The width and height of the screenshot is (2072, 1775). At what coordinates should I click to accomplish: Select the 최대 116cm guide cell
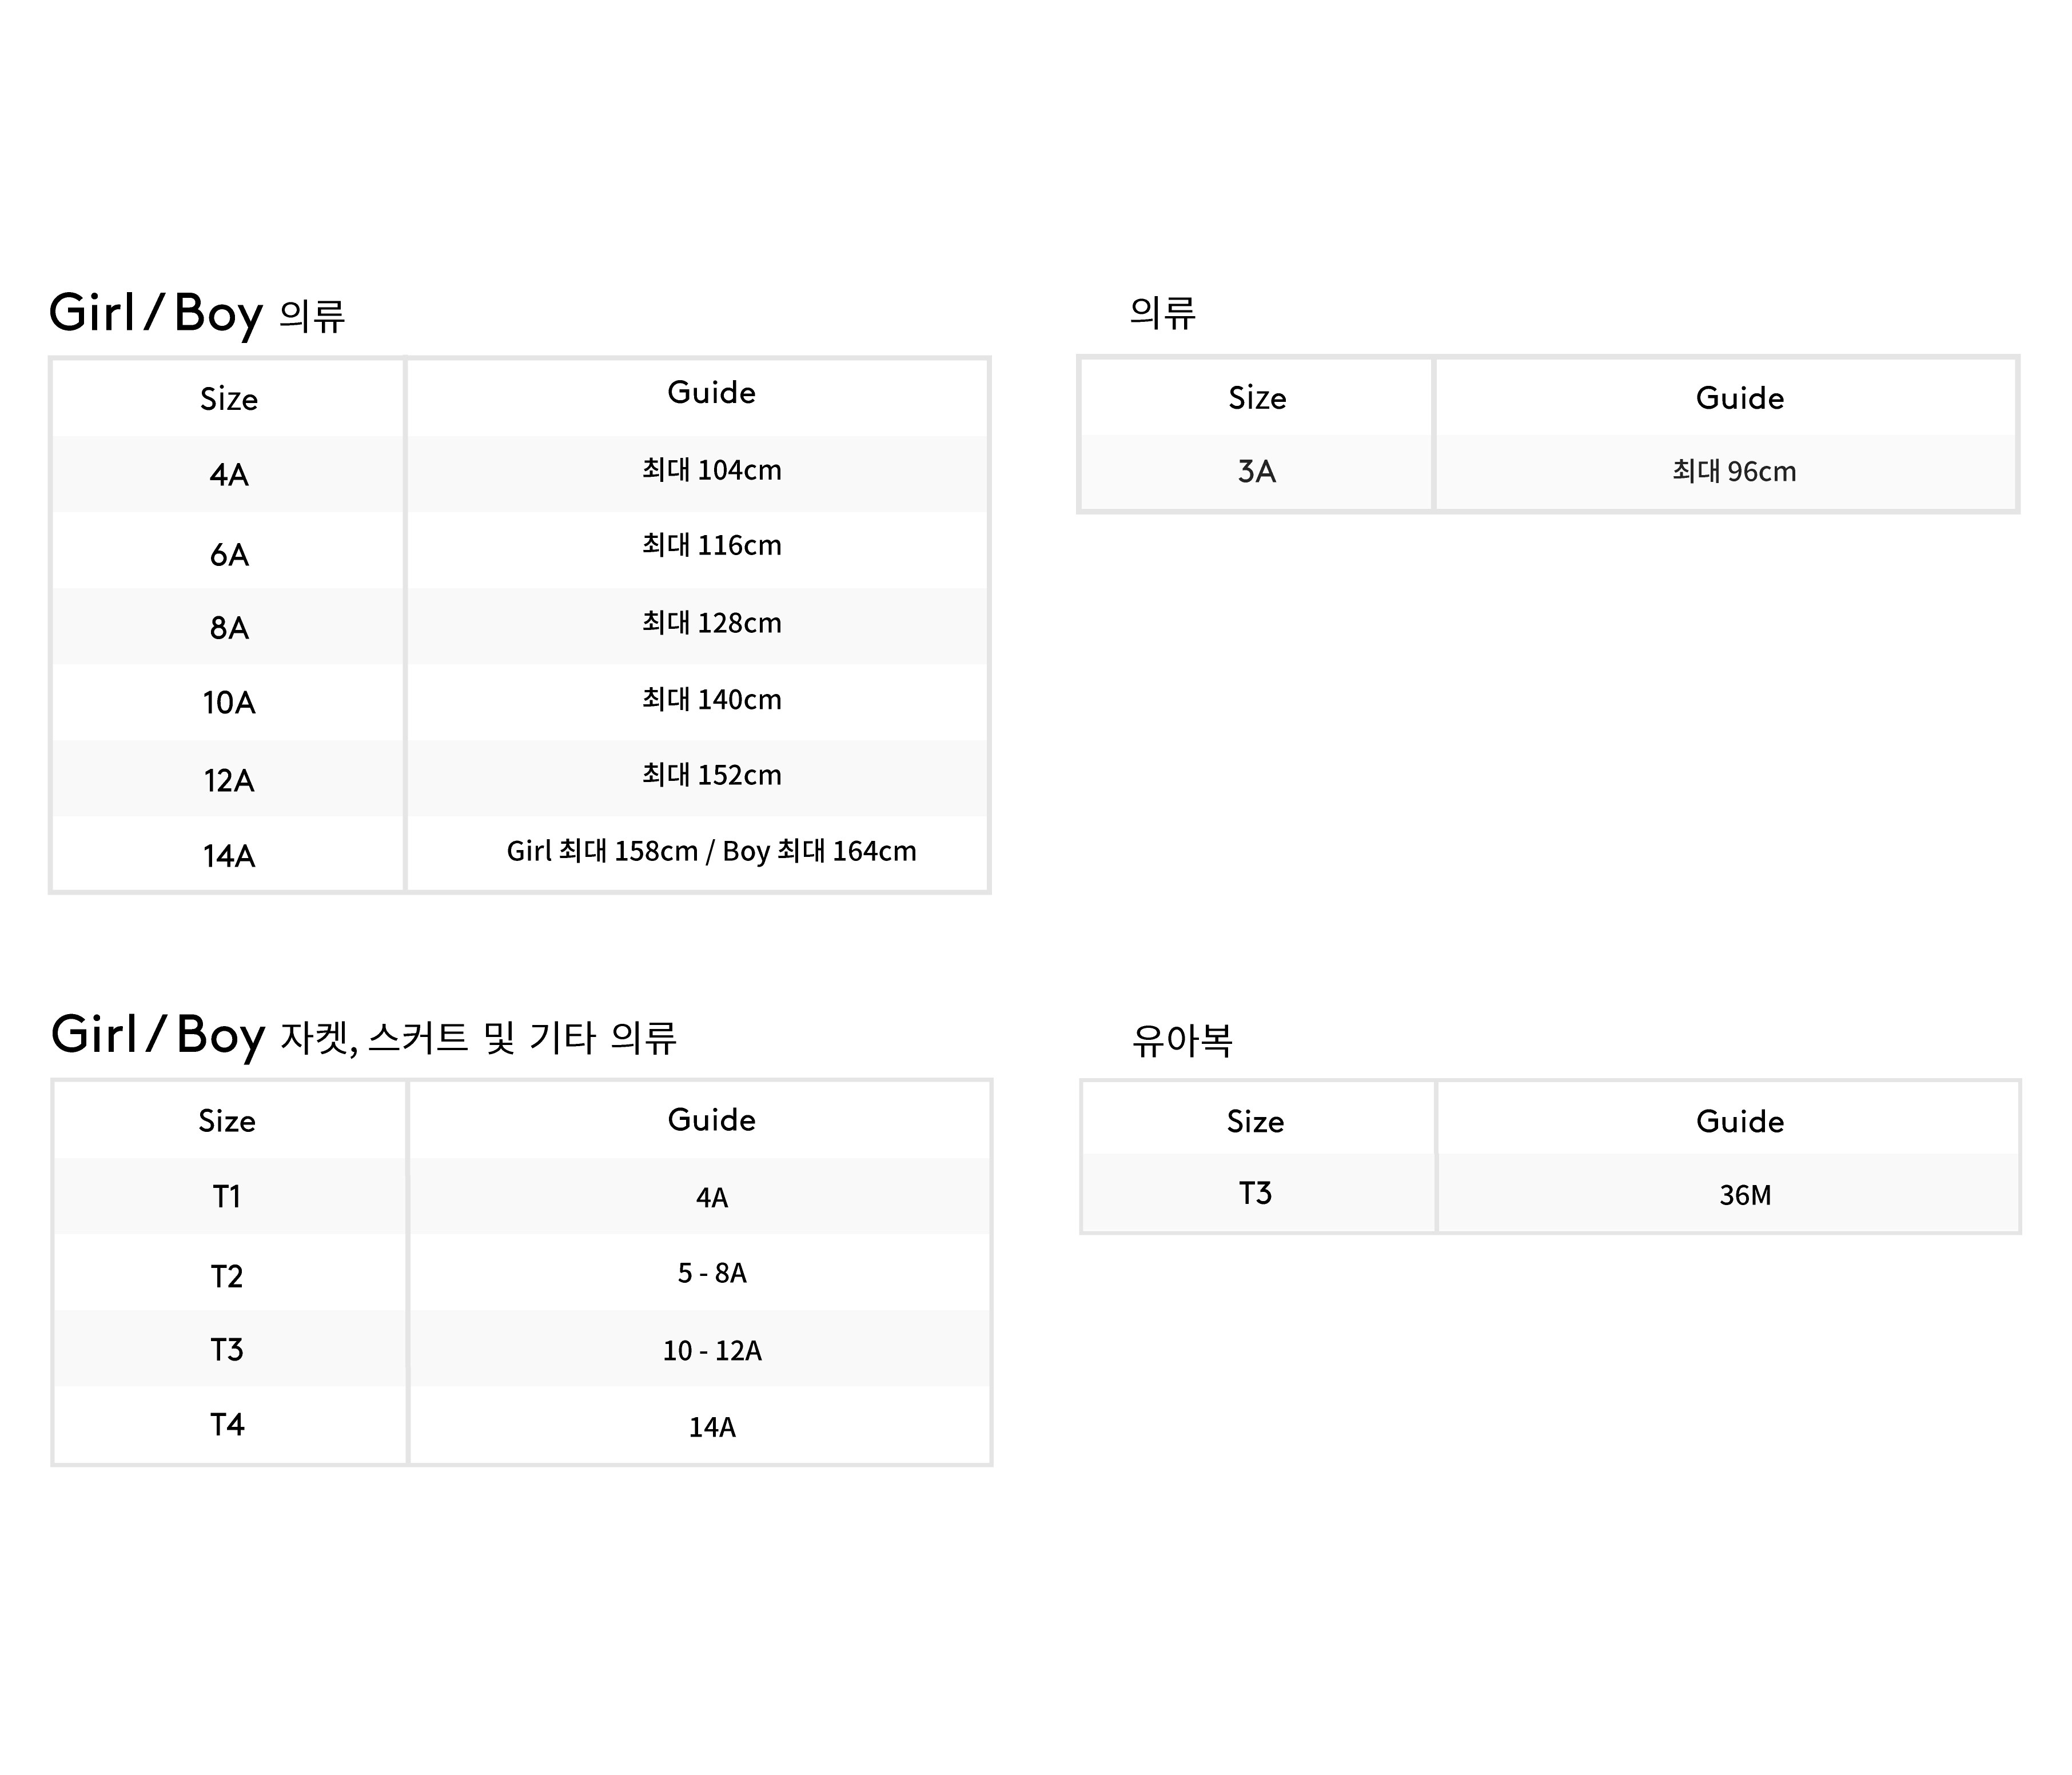coord(711,545)
